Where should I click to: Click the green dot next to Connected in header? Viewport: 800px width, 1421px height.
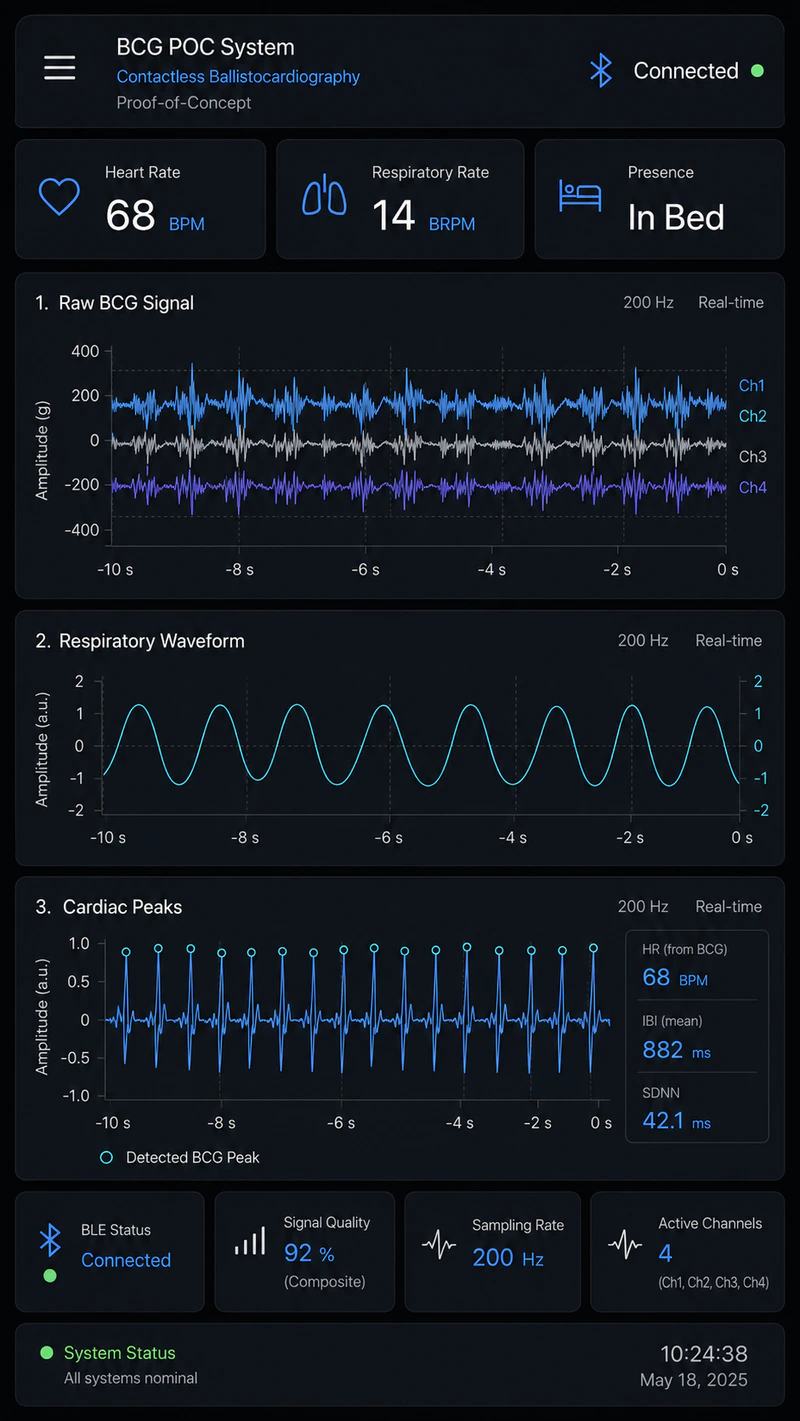757,71
